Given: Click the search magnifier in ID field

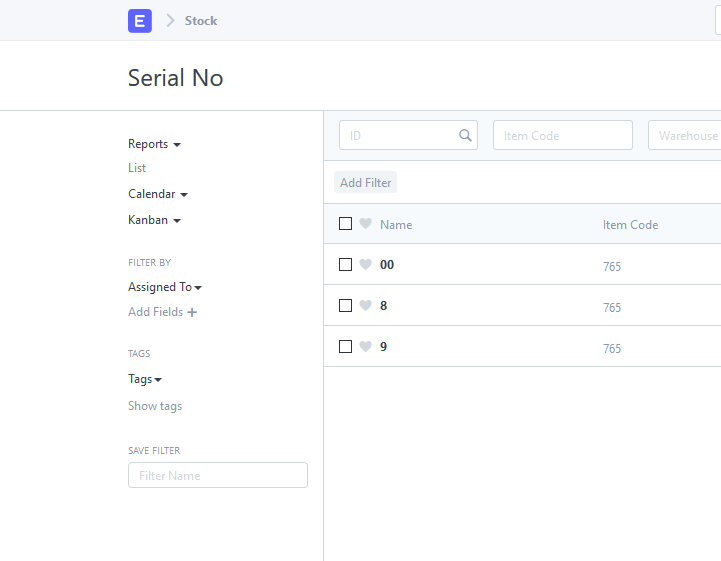Looking at the screenshot, I should point(465,135).
